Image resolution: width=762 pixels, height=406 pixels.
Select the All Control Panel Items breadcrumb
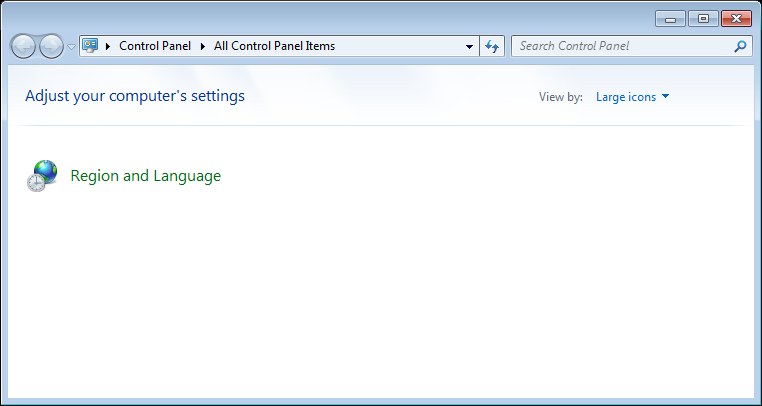pyautogui.click(x=274, y=46)
